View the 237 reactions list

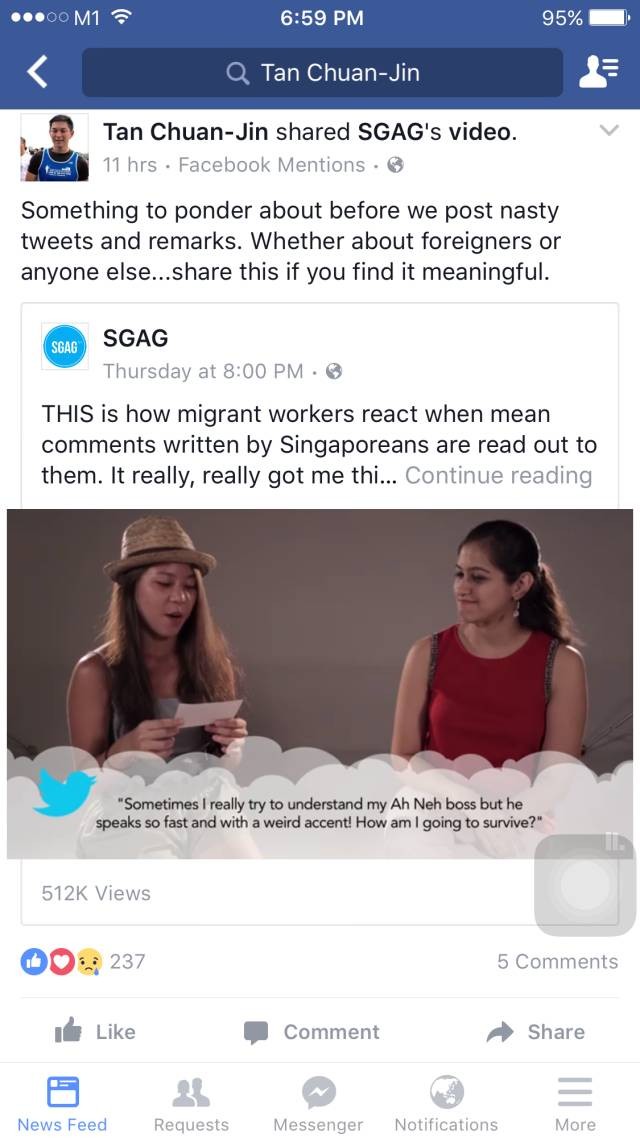[83, 962]
